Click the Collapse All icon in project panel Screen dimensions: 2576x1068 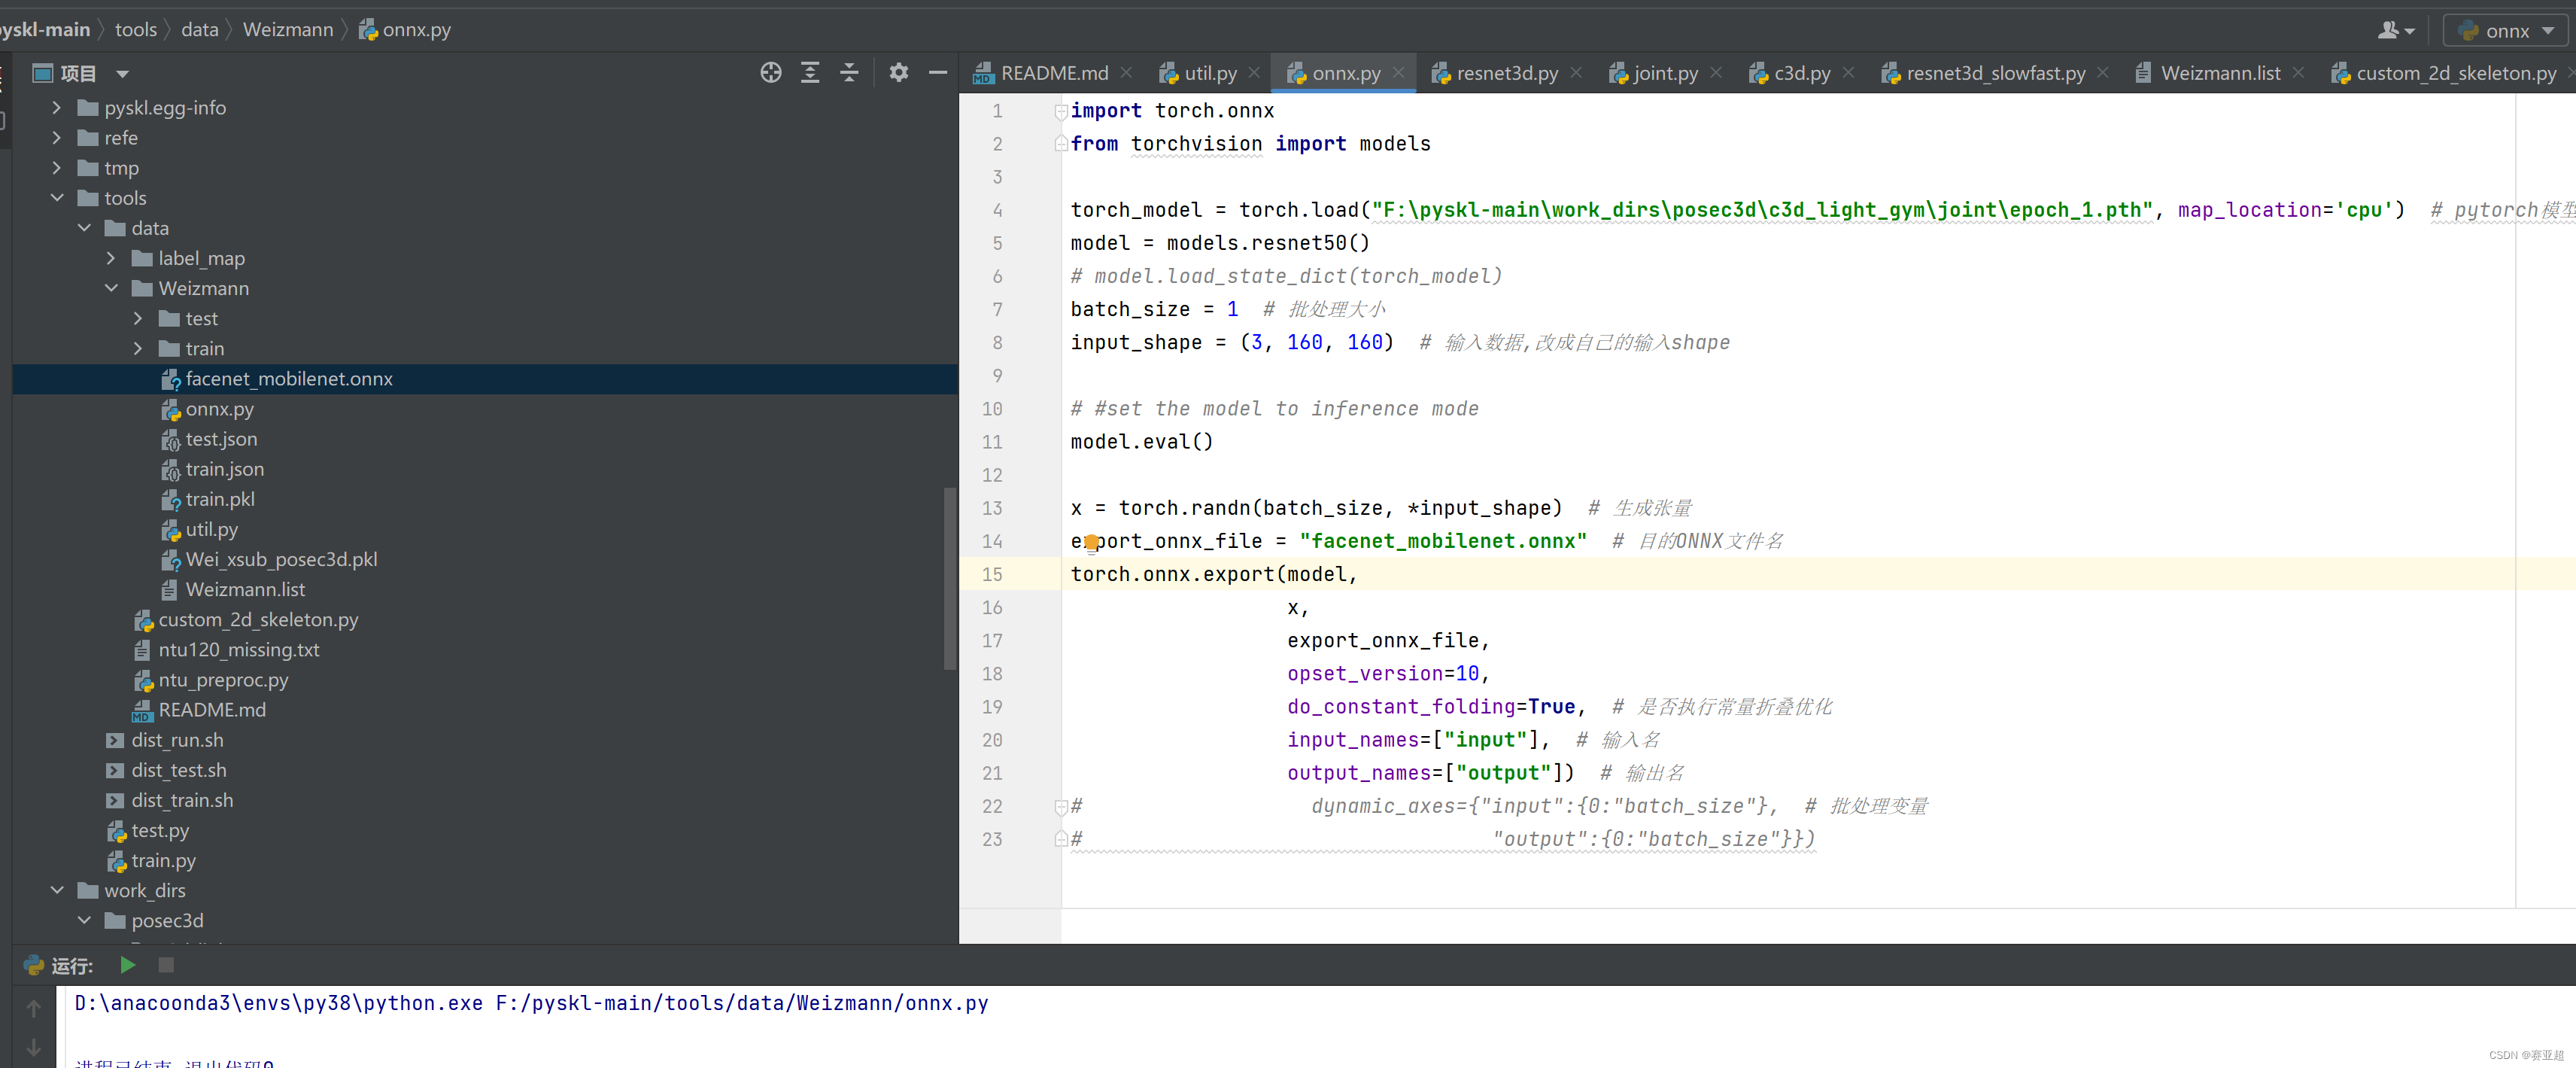849,73
